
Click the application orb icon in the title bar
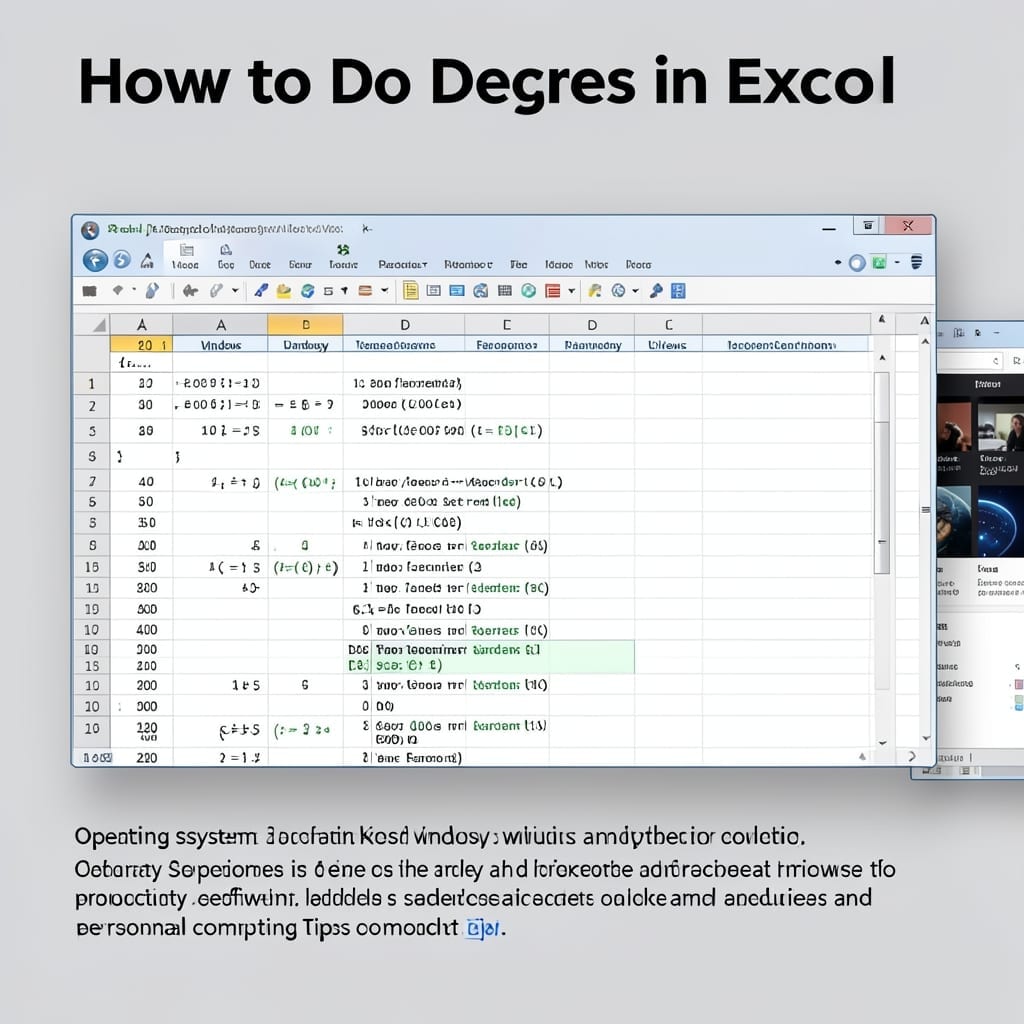point(90,230)
